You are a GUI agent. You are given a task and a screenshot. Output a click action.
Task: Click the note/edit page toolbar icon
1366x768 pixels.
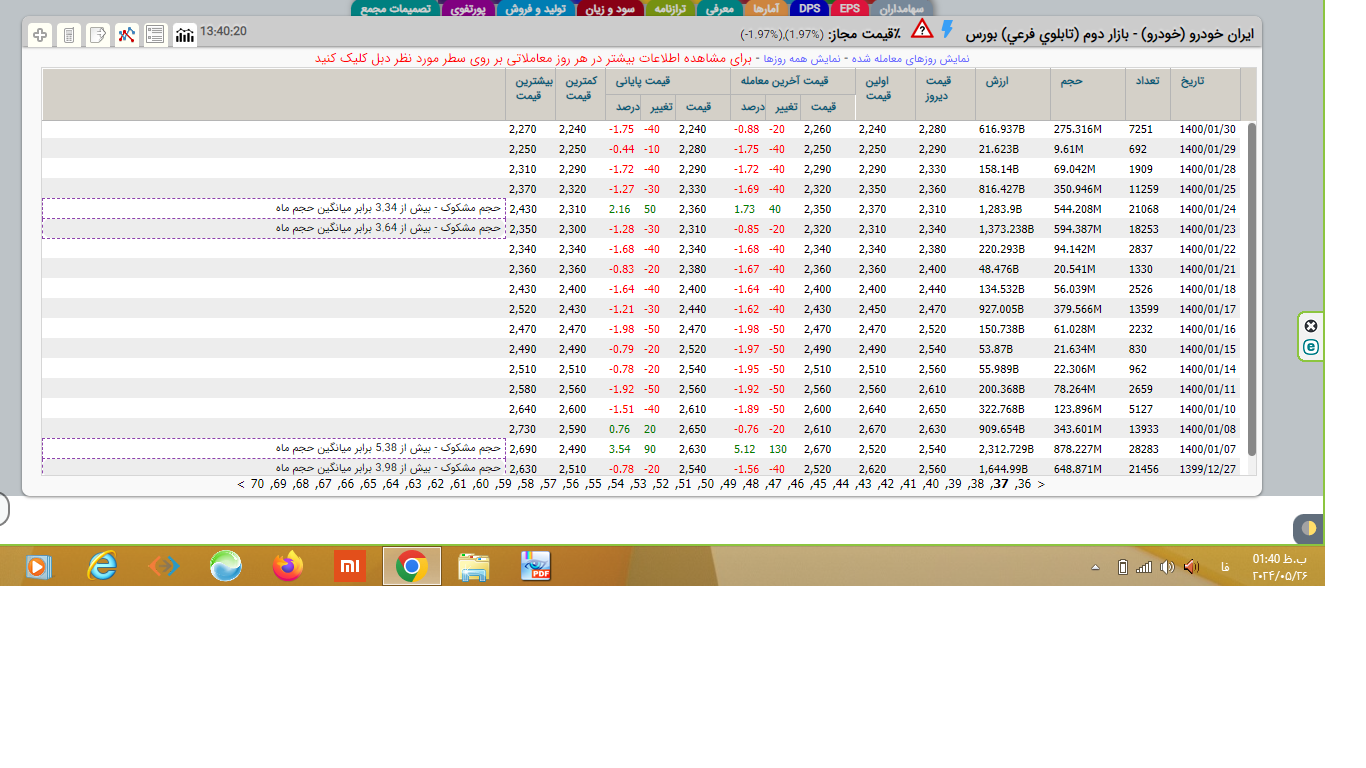pyautogui.click(x=98, y=35)
